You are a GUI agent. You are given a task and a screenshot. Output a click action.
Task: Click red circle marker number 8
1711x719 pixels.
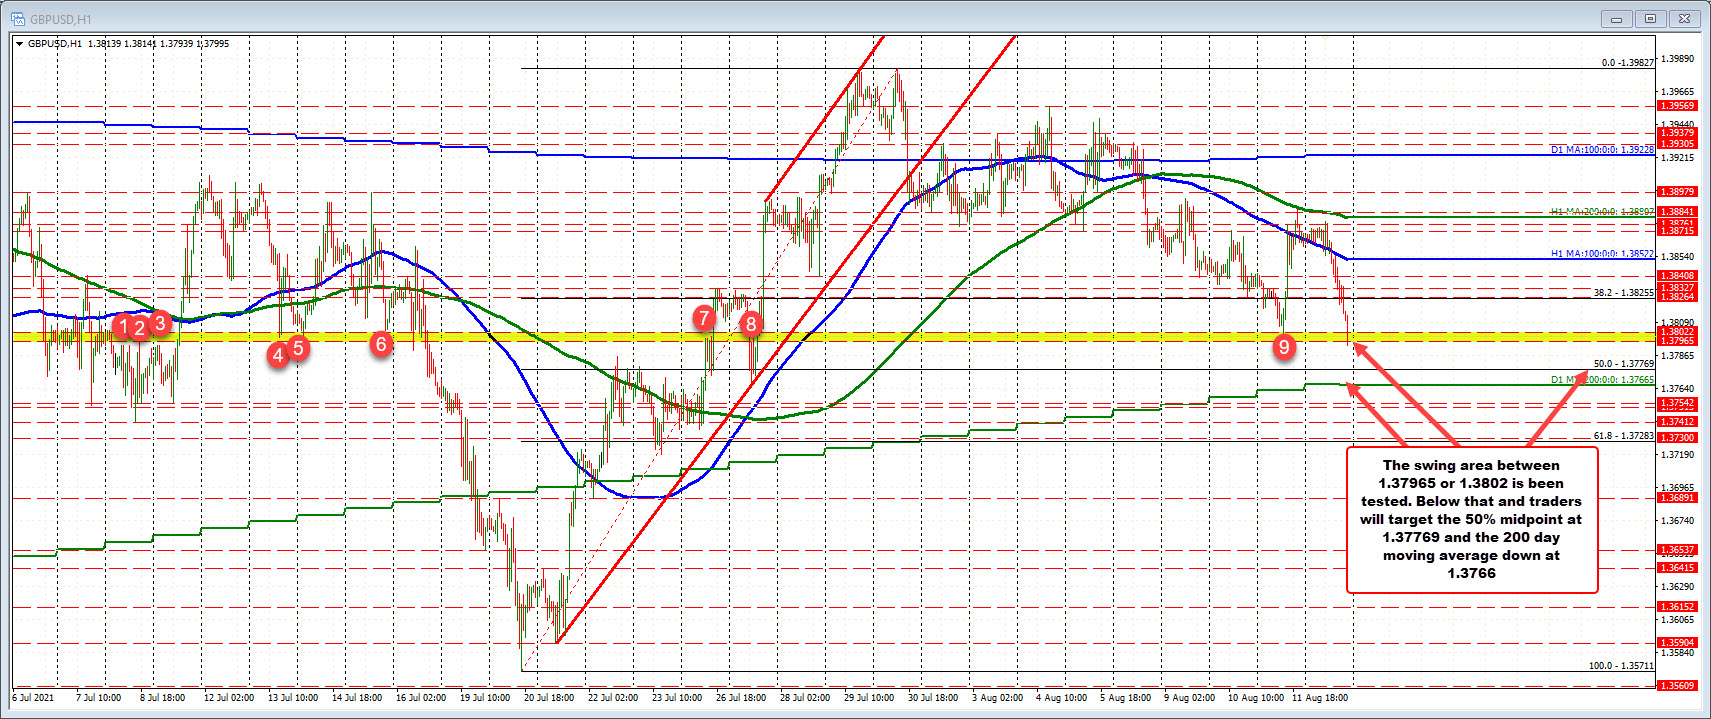coord(750,323)
